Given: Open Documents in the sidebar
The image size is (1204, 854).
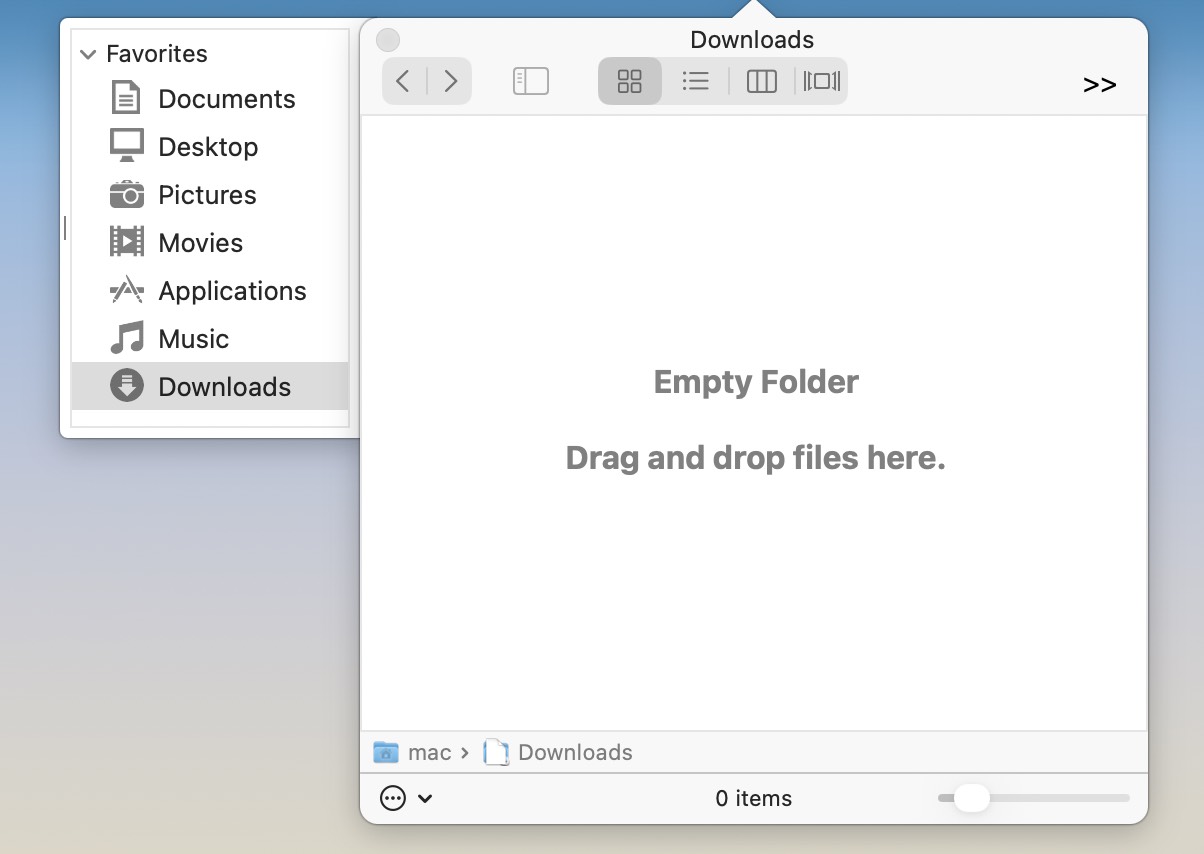Looking at the screenshot, I should click(x=226, y=99).
